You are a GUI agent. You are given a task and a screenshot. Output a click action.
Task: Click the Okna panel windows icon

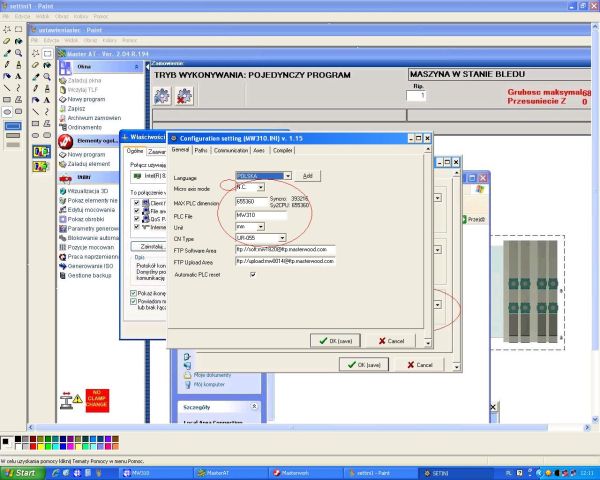tap(65, 67)
